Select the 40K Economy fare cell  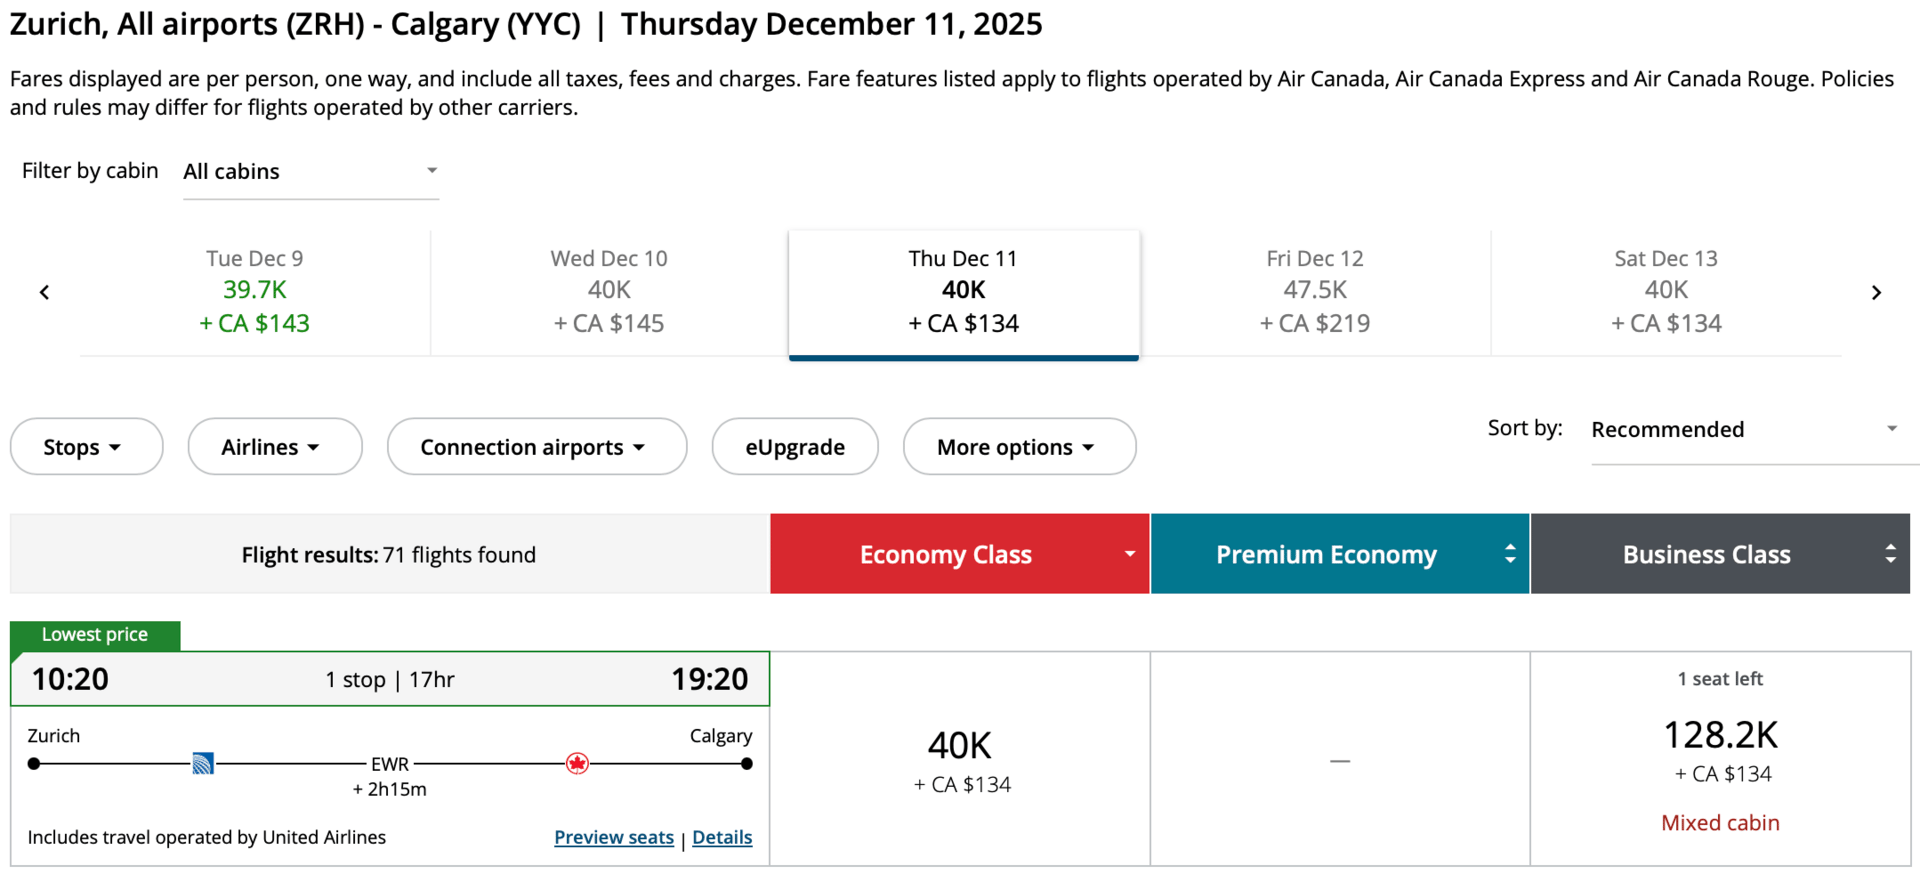point(960,760)
